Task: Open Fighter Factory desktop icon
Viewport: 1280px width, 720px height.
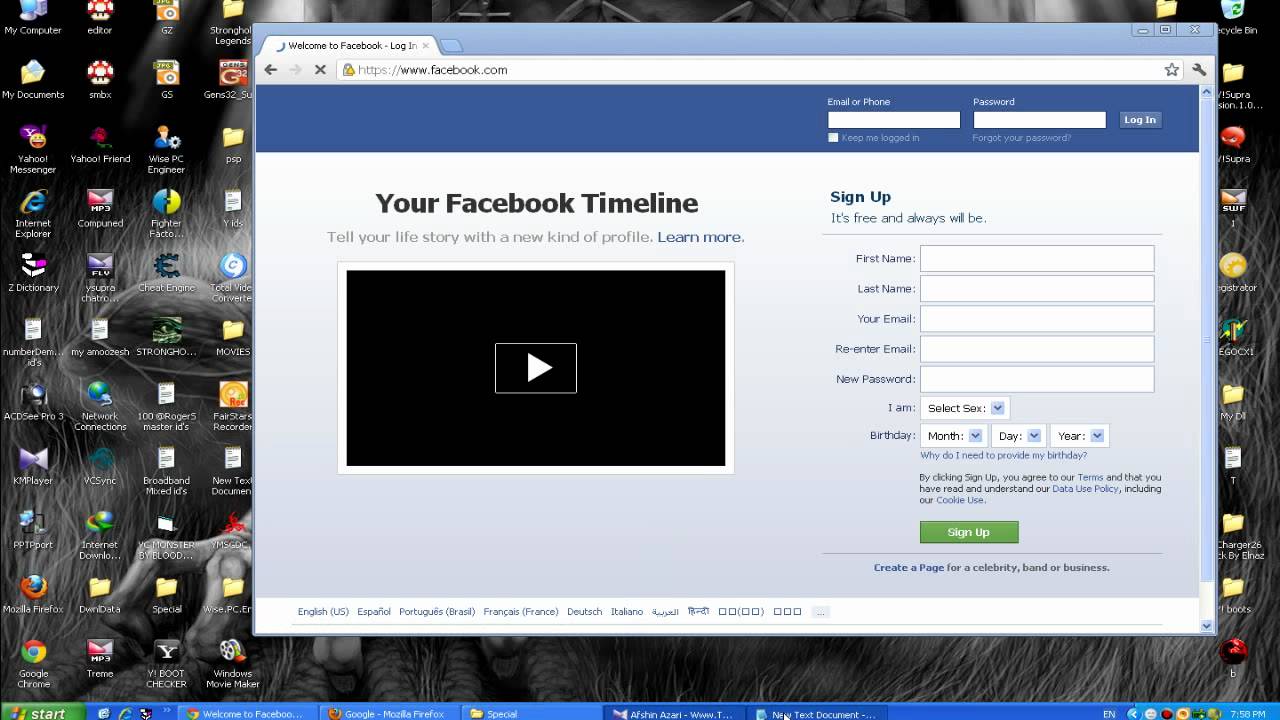Action: point(166,214)
